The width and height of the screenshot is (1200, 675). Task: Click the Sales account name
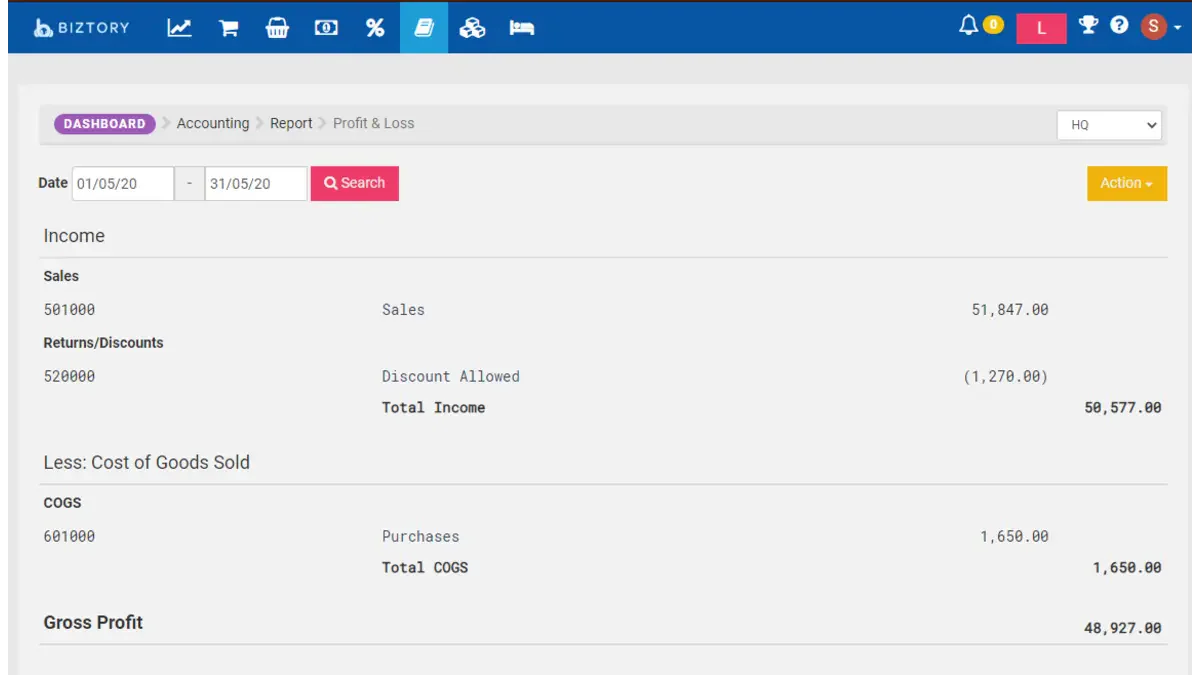[x=403, y=310]
